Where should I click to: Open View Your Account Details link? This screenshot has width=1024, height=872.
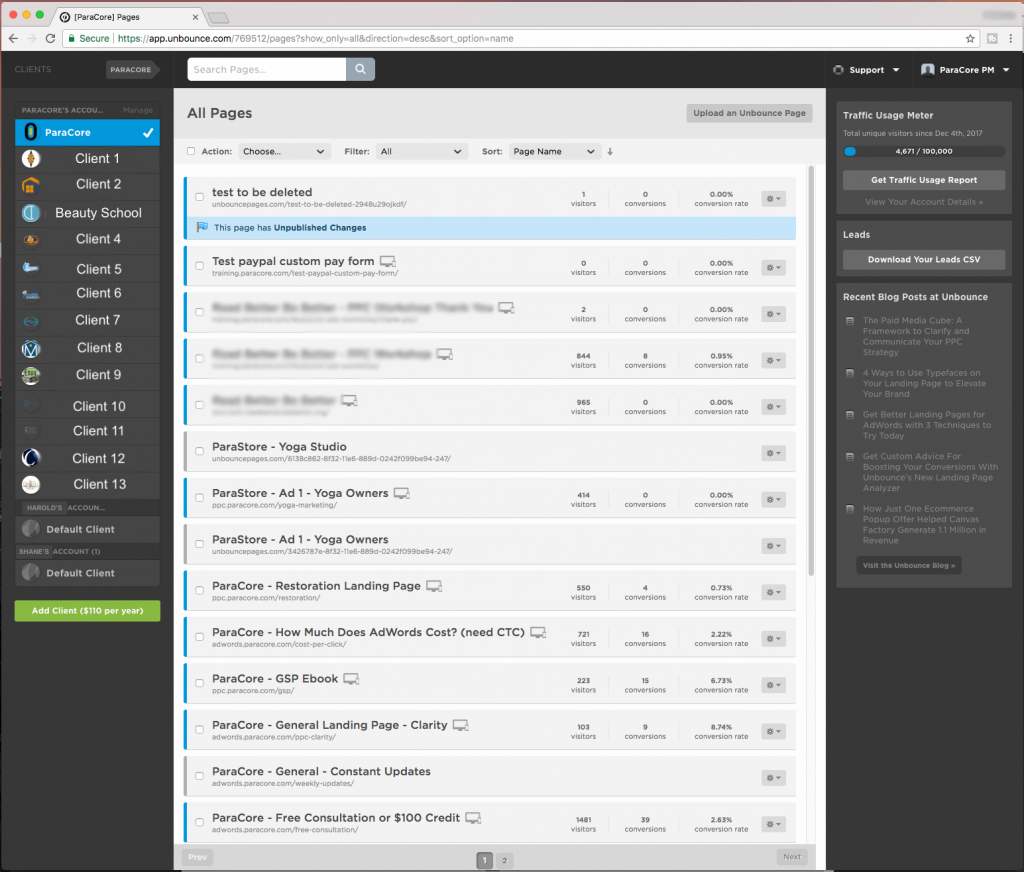(923, 202)
